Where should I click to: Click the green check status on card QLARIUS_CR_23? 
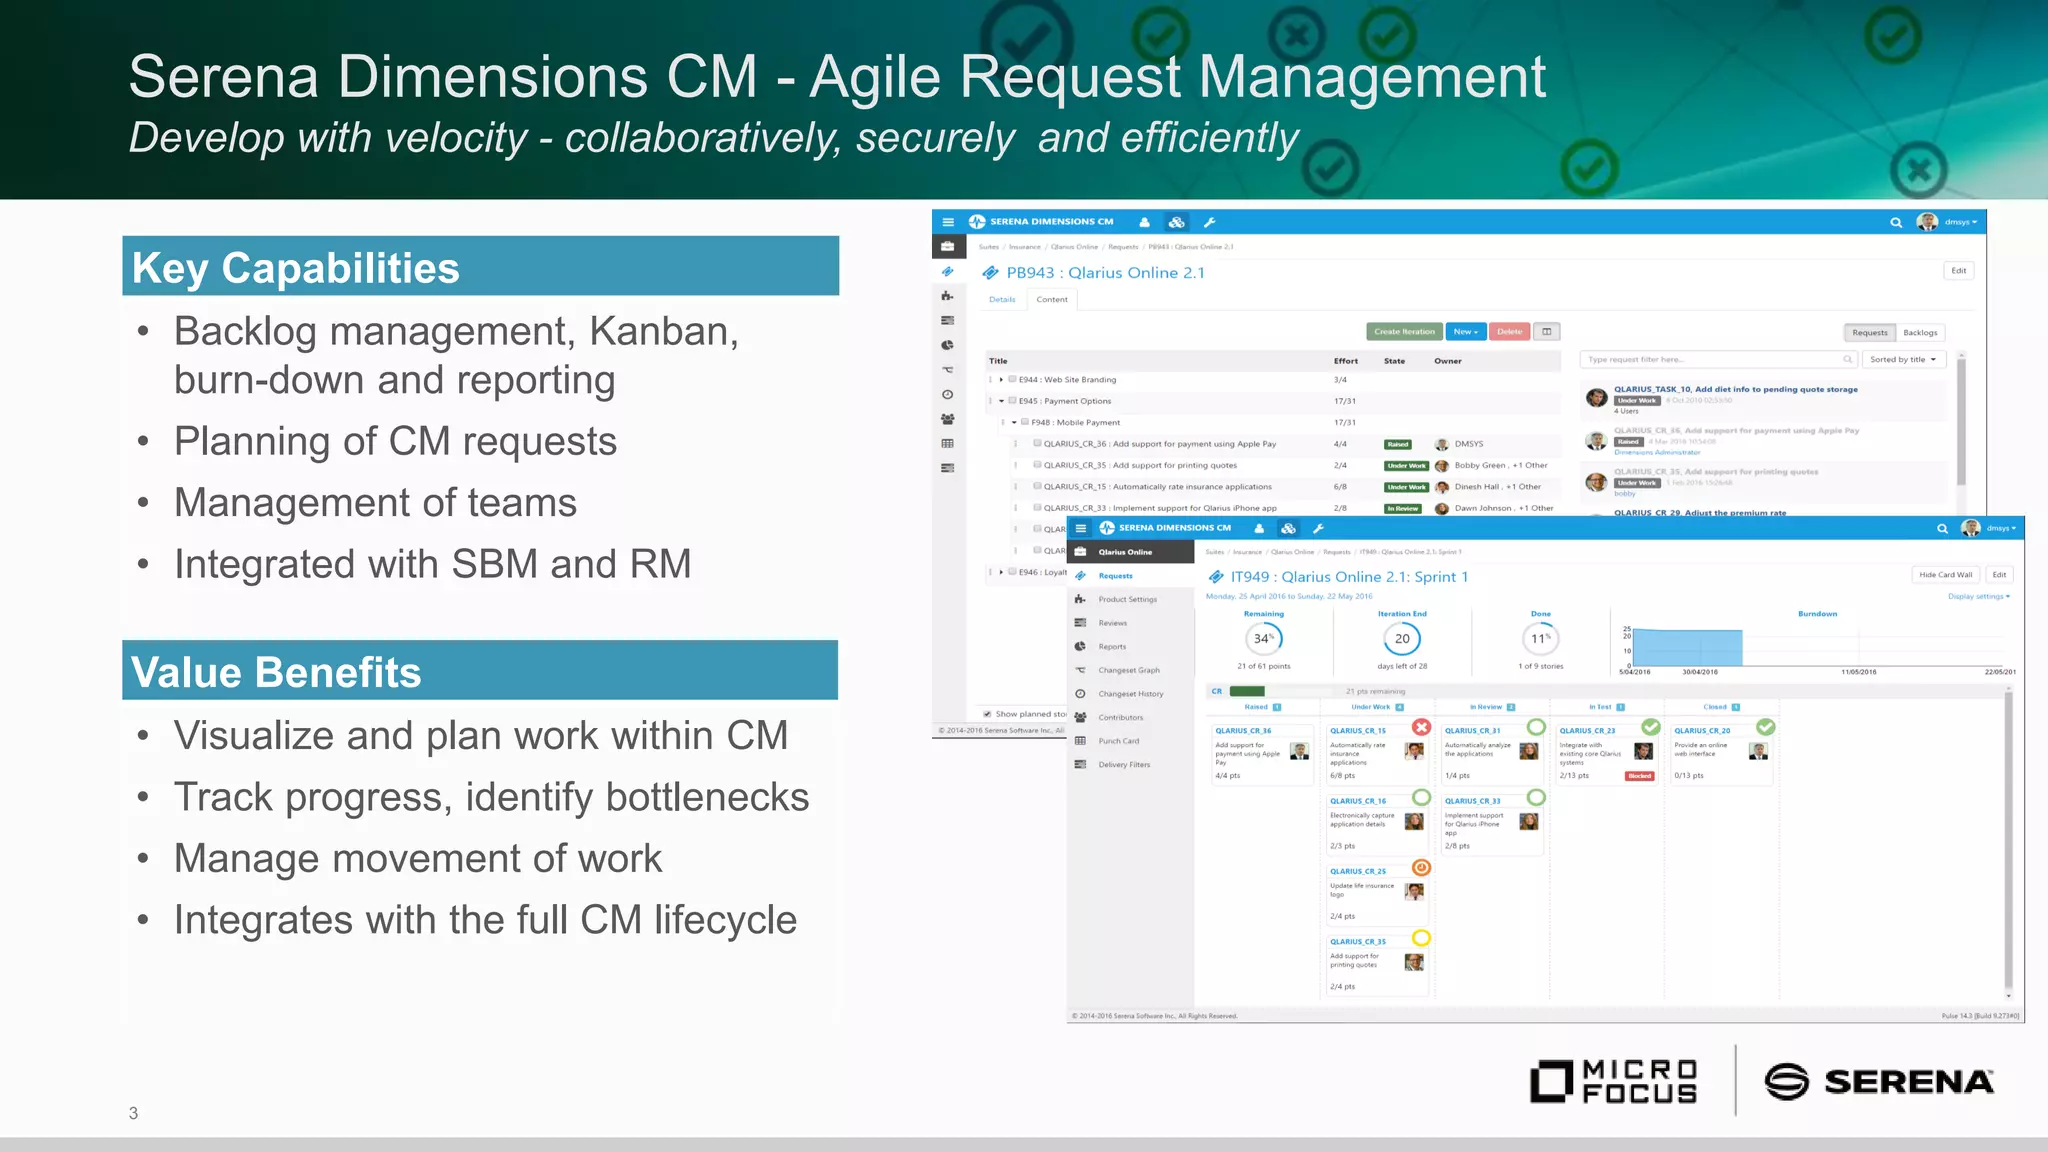(x=1651, y=727)
